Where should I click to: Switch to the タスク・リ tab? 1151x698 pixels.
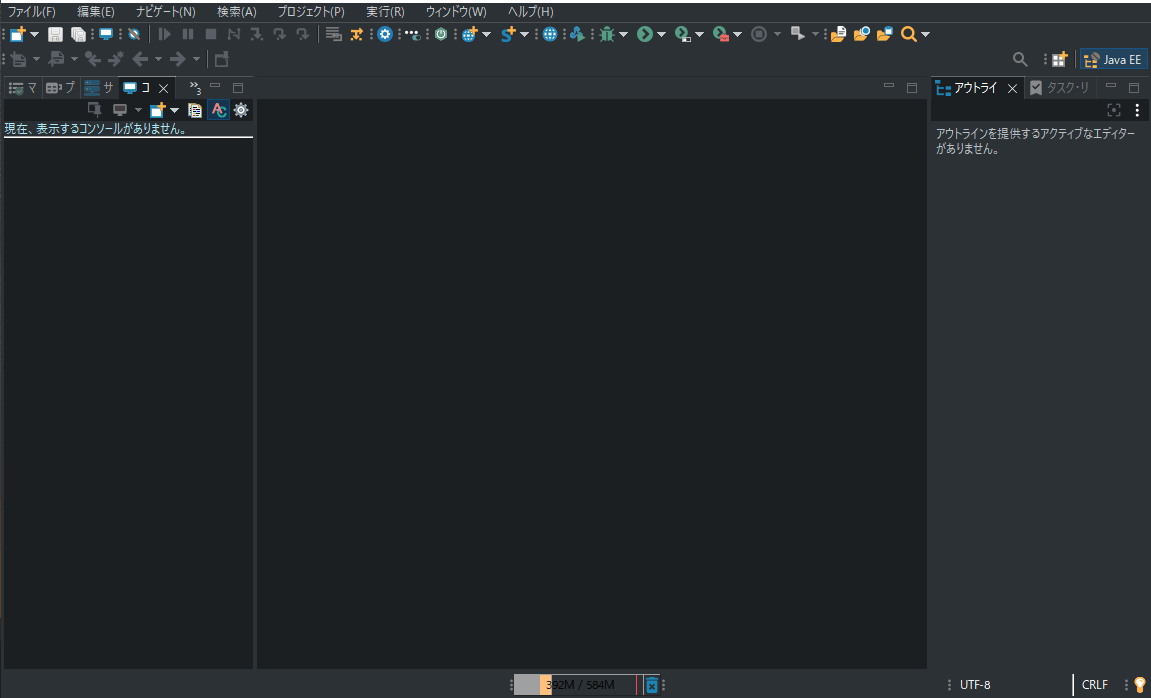(x=1060, y=88)
